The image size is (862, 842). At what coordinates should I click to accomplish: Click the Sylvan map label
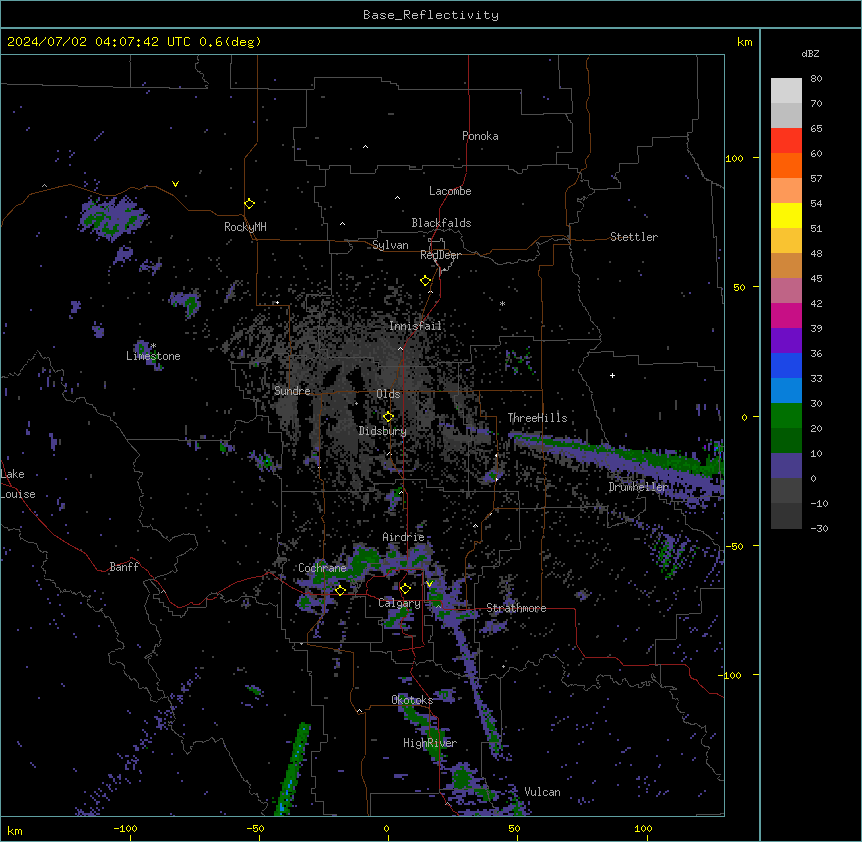[390, 245]
